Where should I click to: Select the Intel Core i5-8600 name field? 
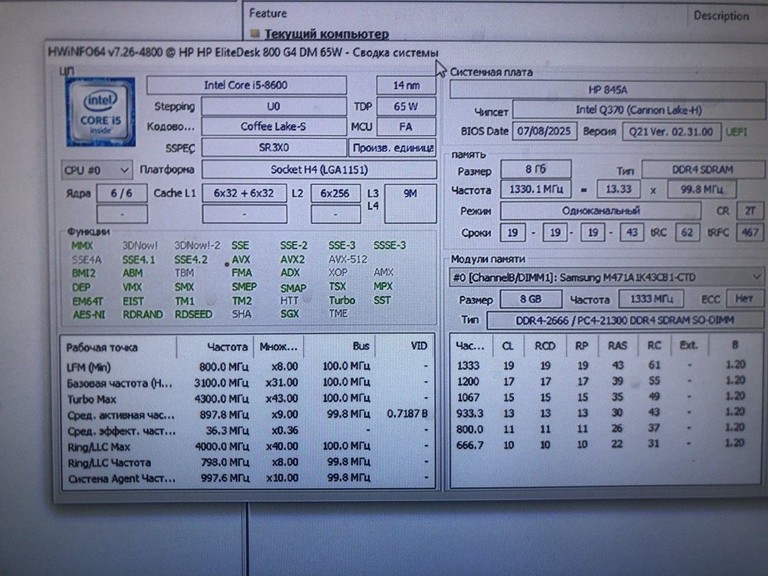246,85
